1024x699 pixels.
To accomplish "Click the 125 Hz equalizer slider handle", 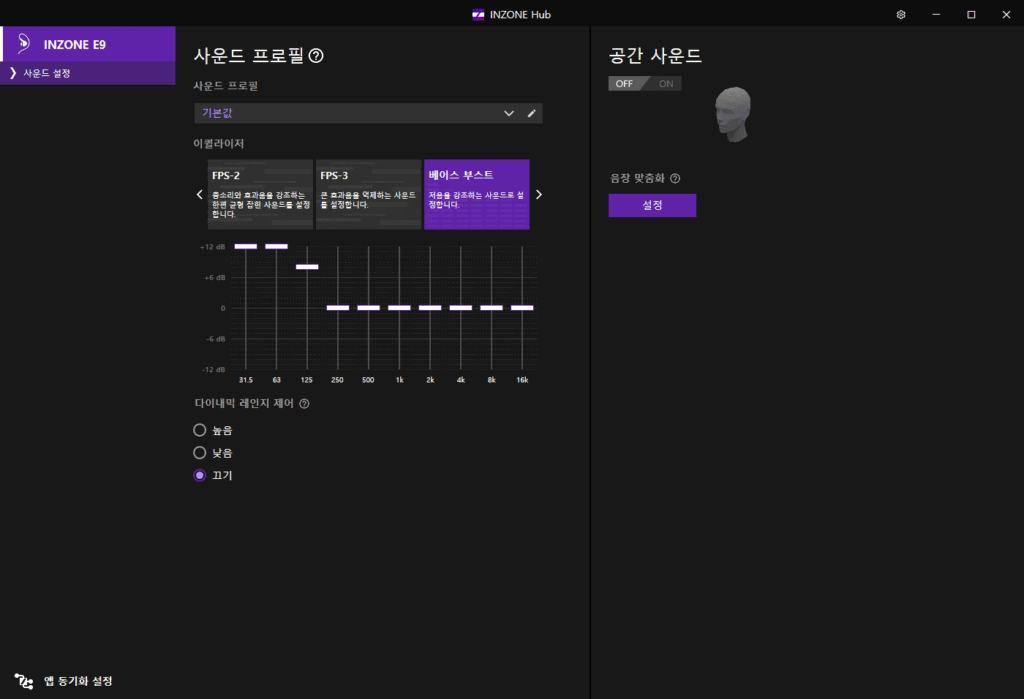I will (307, 267).
